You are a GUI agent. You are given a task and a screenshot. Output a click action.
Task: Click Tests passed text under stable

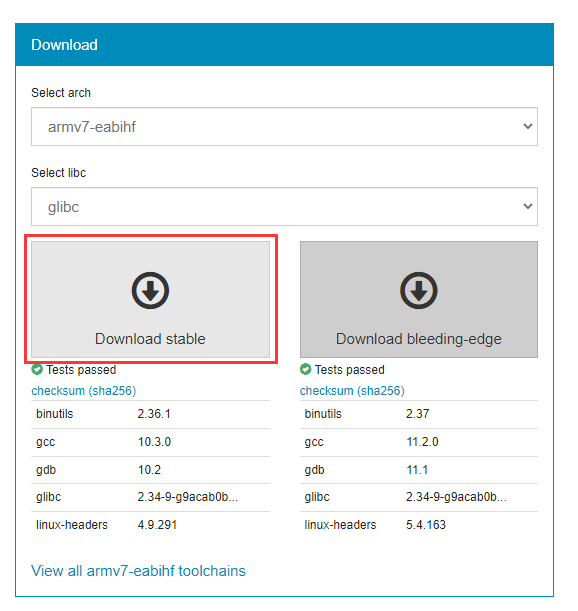click(x=81, y=369)
